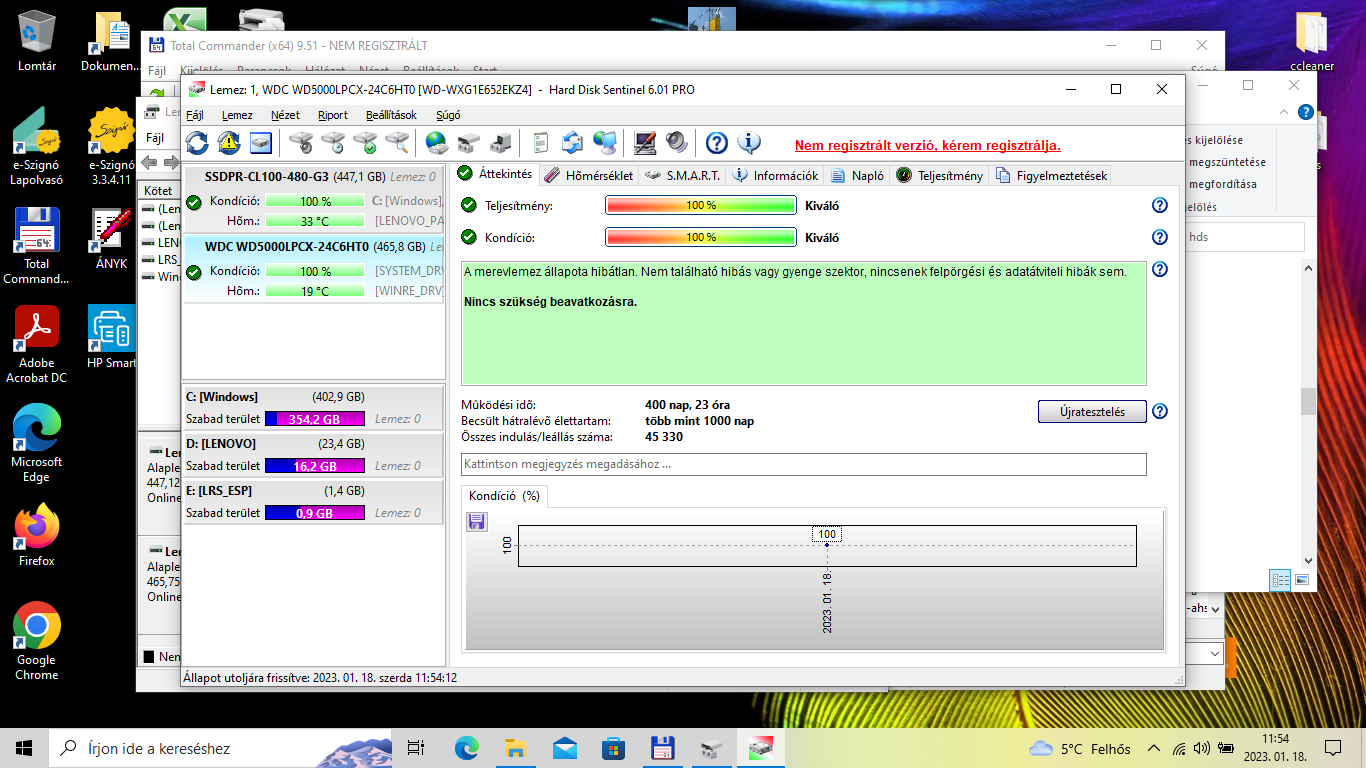The width and height of the screenshot is (1366, 768).
Task: Open the Nézet menu
Action: pyautogui.click(x=286, y=115)
